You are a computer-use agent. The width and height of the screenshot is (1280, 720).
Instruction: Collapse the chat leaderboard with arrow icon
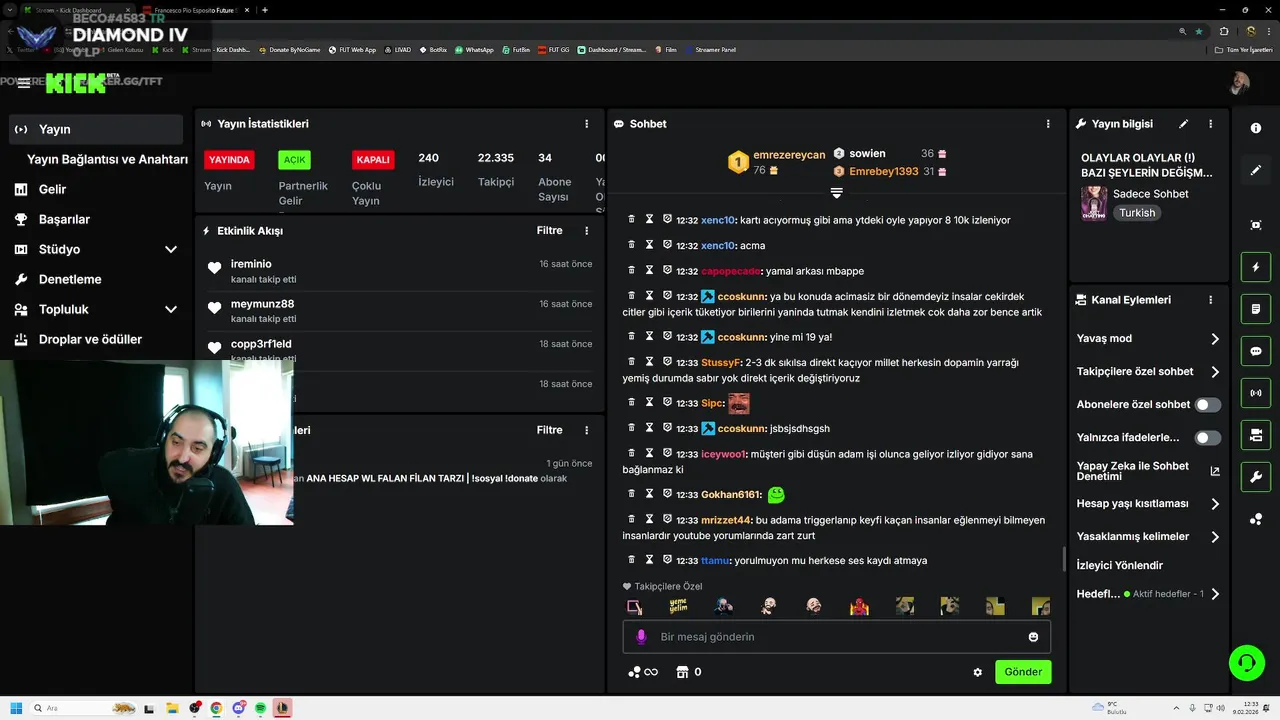click(x=837, y=192)
